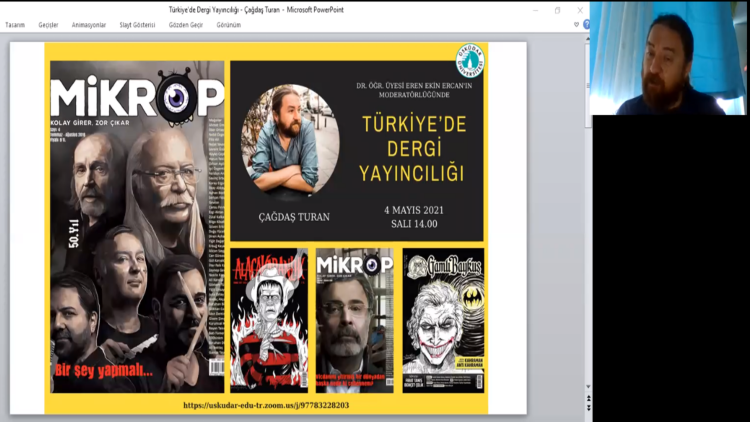The width and height of the screenshot is (750, 422).
Task: Switch to the Görünüm tab
Action: point(229,25)
